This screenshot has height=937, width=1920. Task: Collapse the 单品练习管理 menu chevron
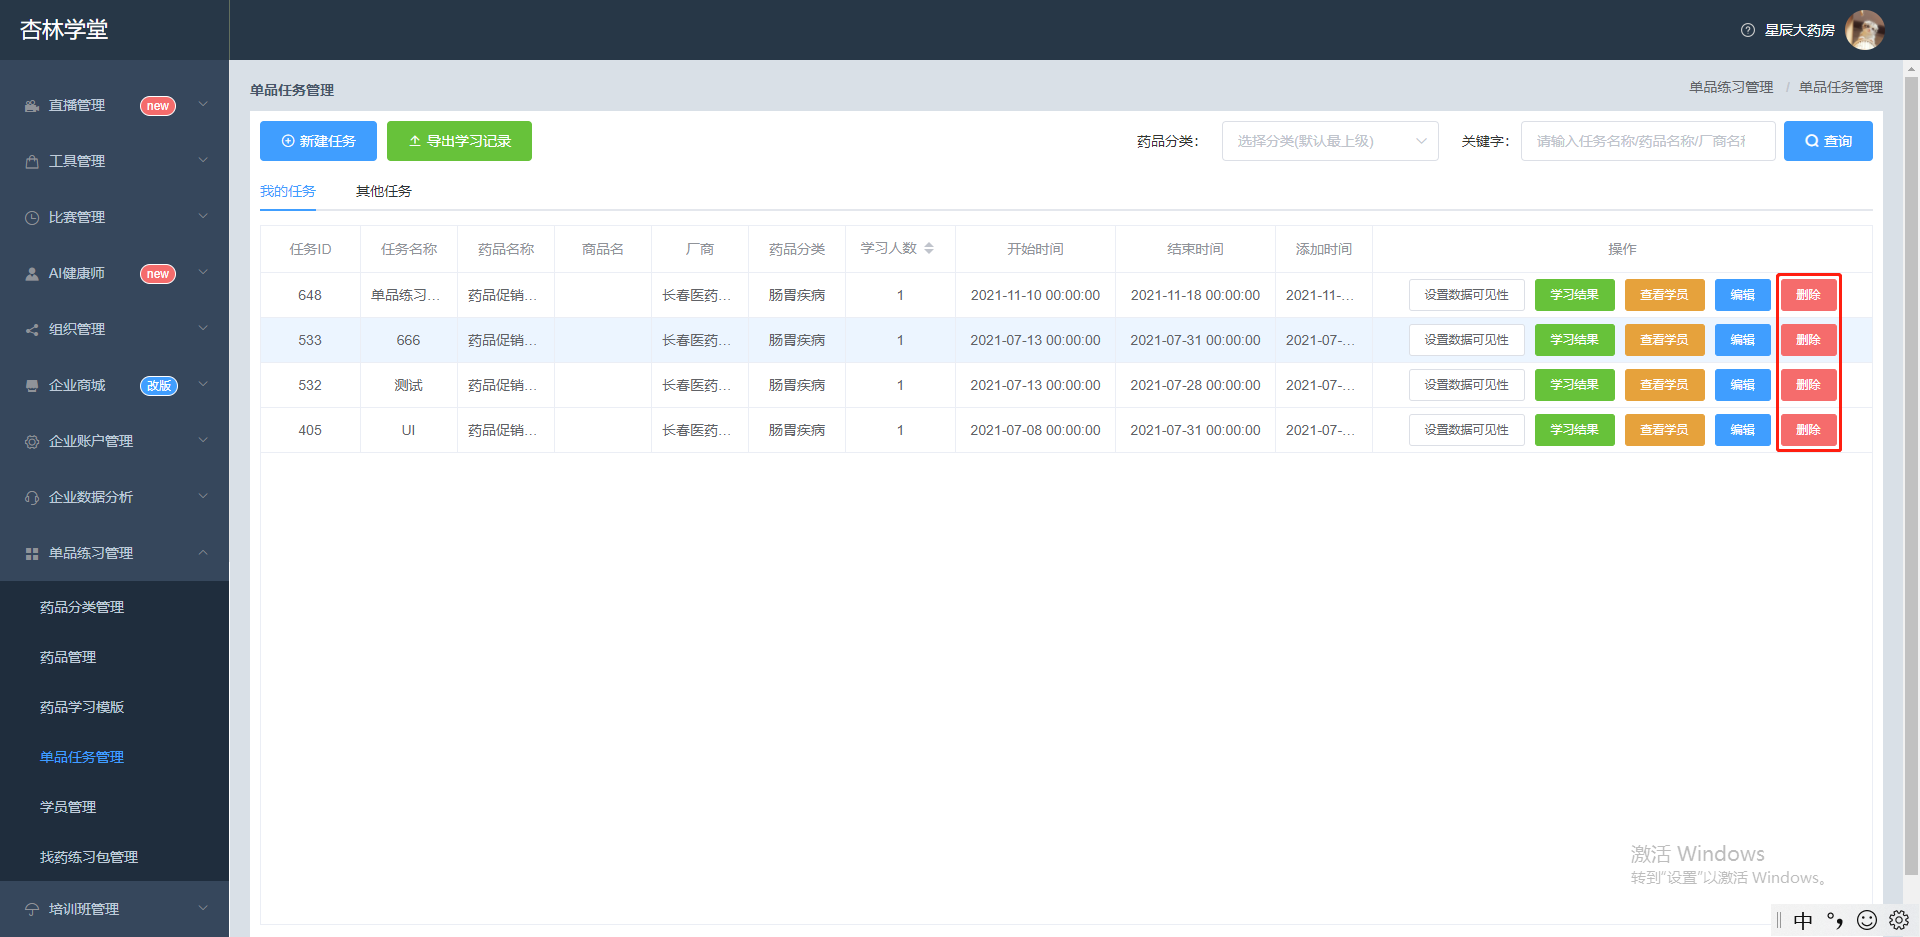(203, 552)
